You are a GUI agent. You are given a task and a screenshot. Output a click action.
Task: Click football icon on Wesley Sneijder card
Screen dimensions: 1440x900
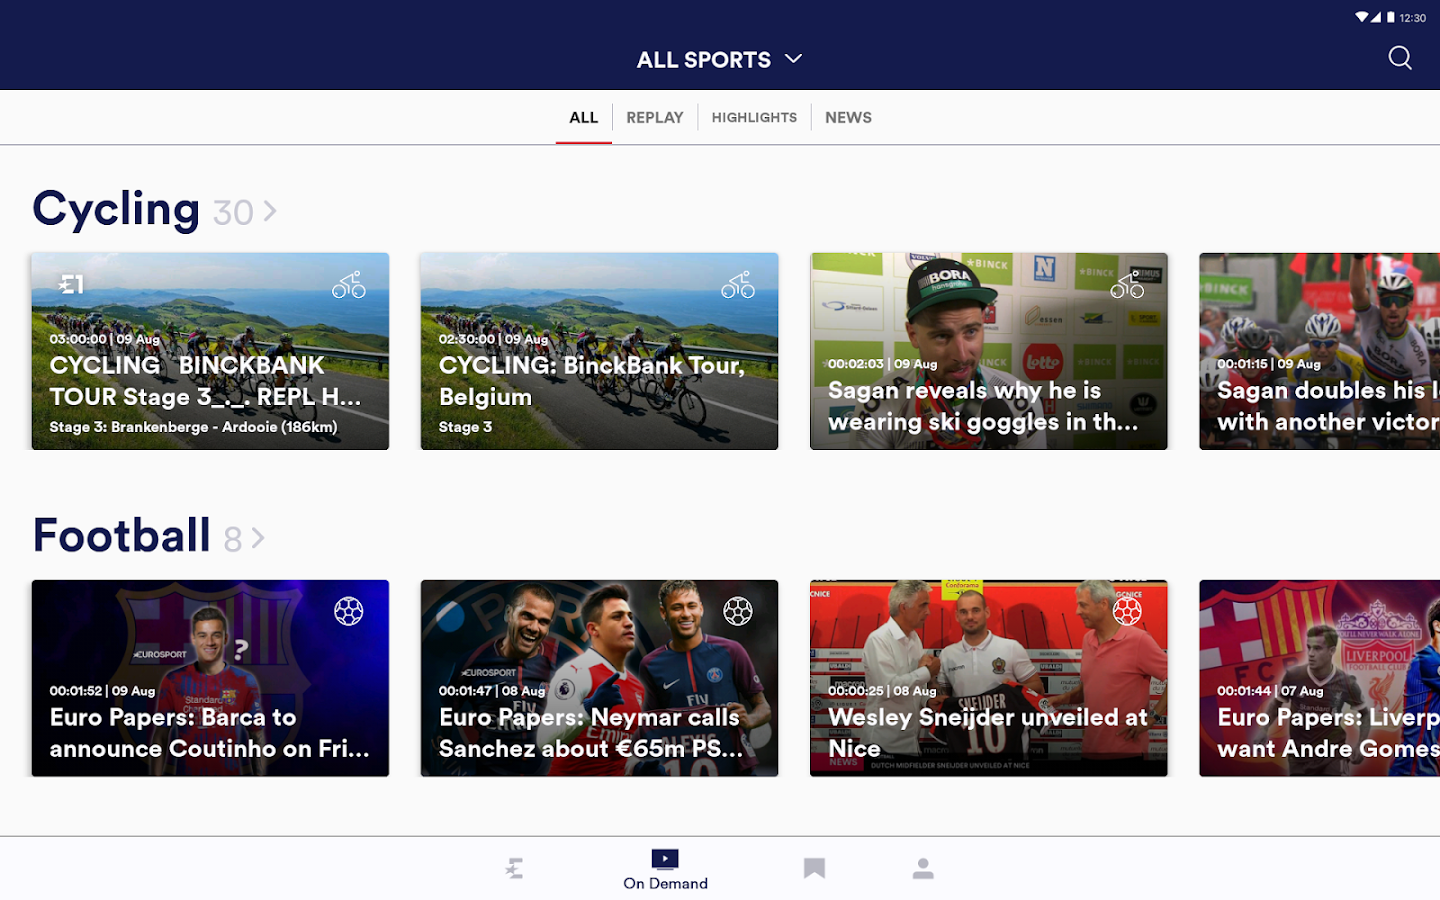point(1127,611)
